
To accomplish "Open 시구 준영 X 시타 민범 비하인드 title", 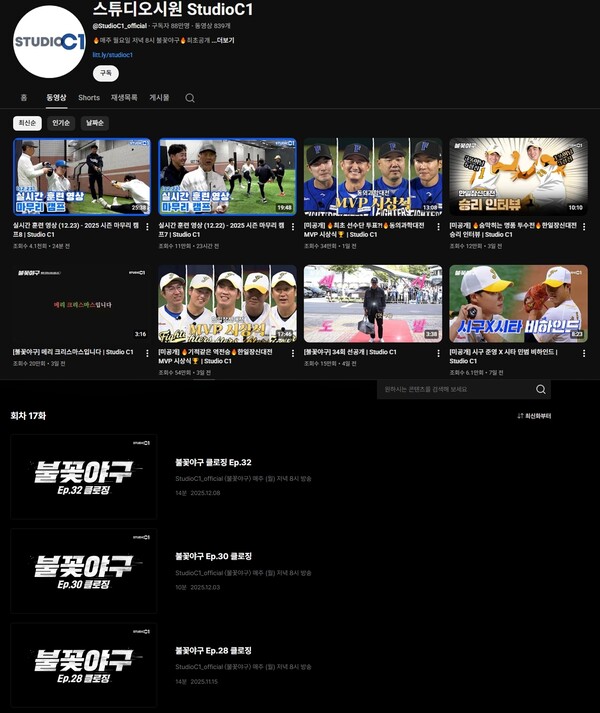I will (x=503, y=356).
